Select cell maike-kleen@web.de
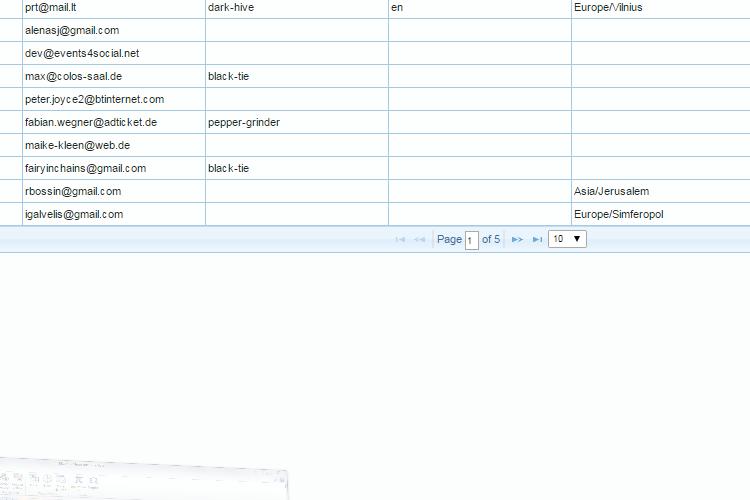The image size is (750, 500). tap(114, 145)
